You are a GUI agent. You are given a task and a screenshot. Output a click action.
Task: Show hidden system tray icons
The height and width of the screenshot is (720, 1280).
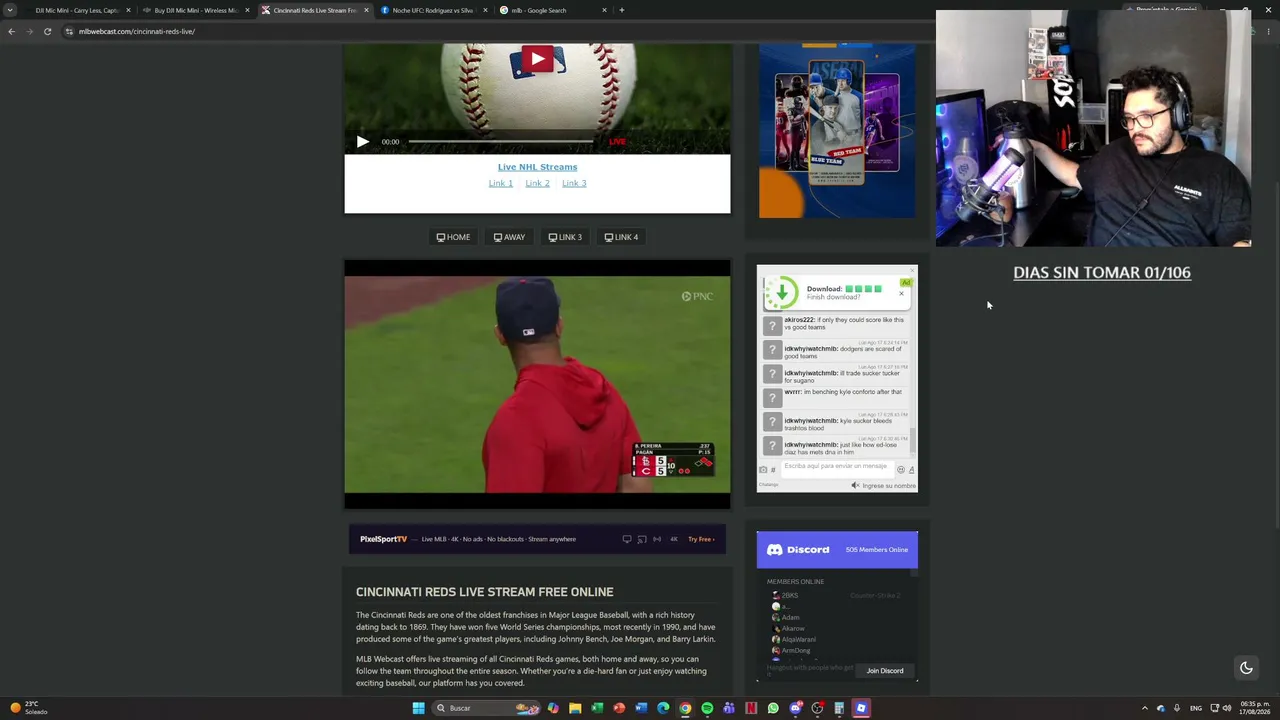pyautogui.click(x=1145, y=708)
